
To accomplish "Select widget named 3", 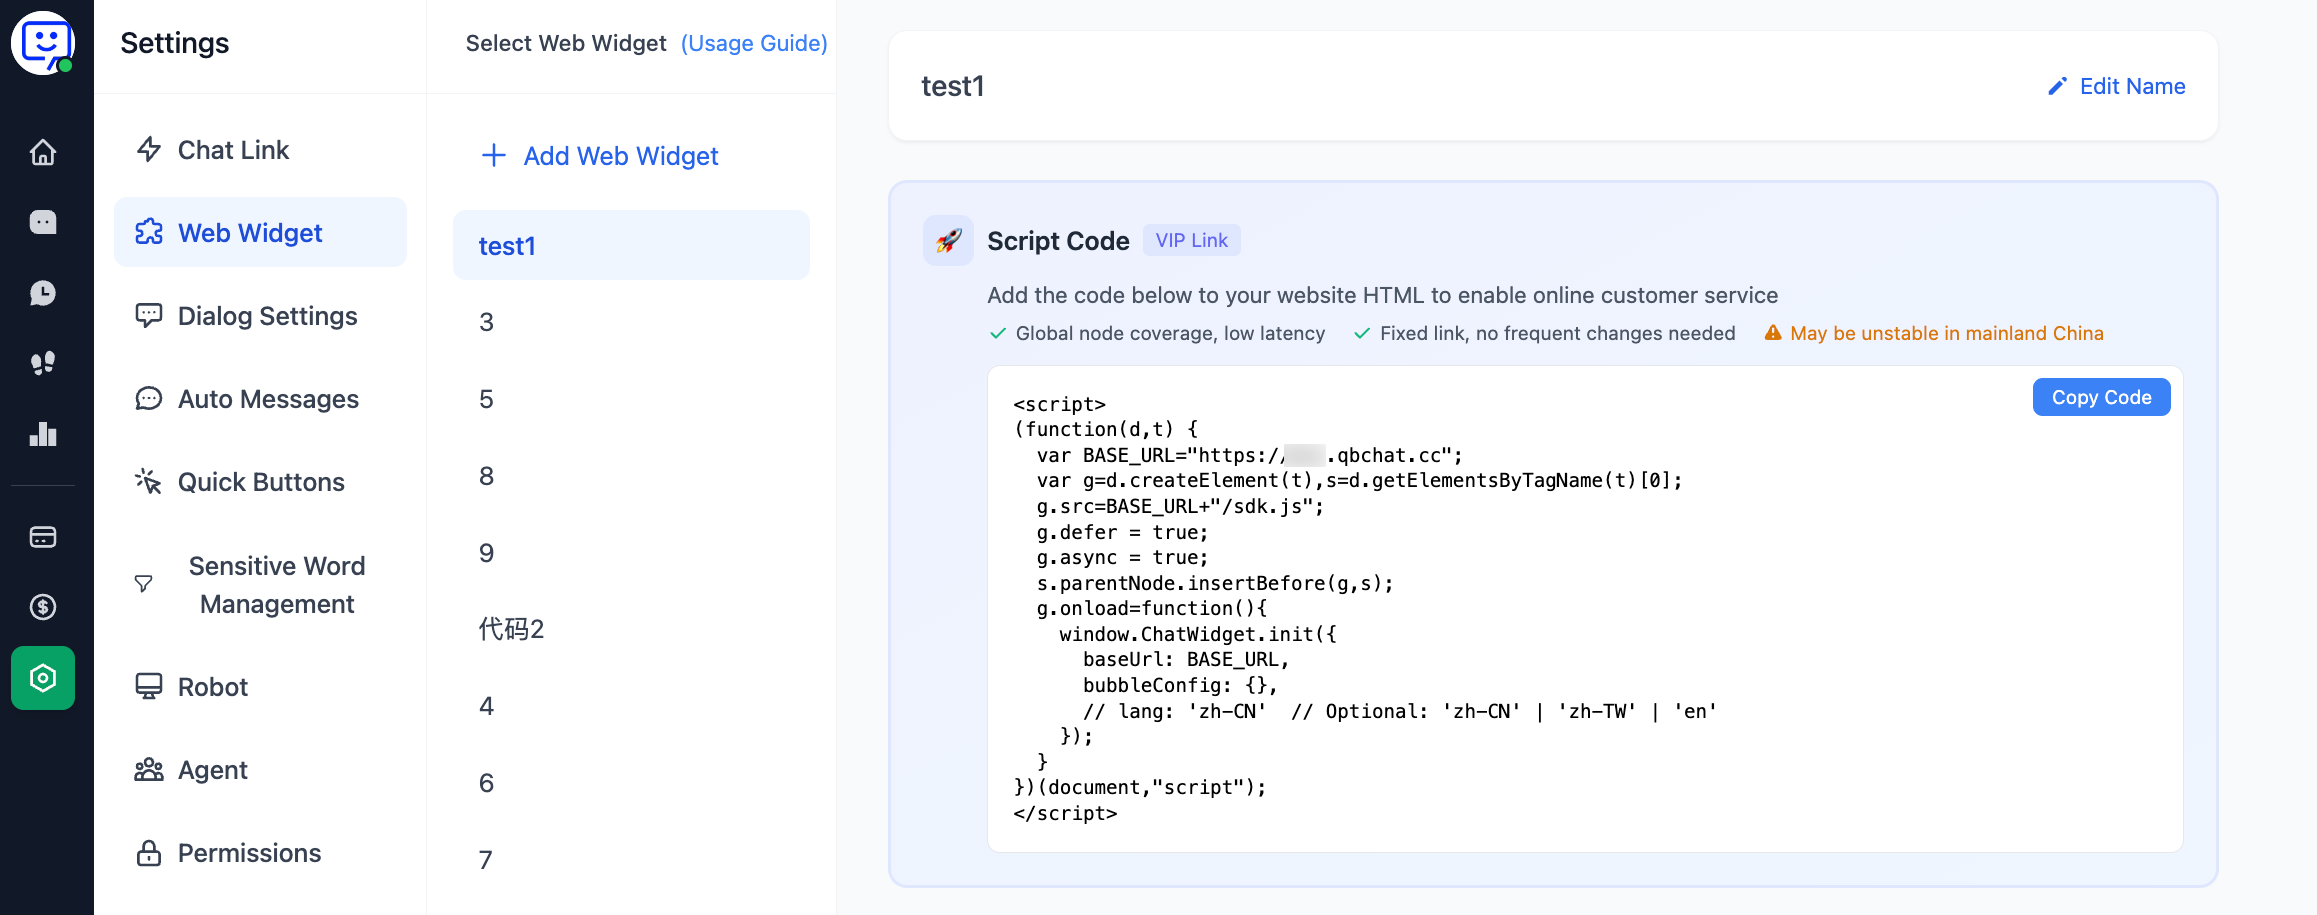I will pos(631,322).
